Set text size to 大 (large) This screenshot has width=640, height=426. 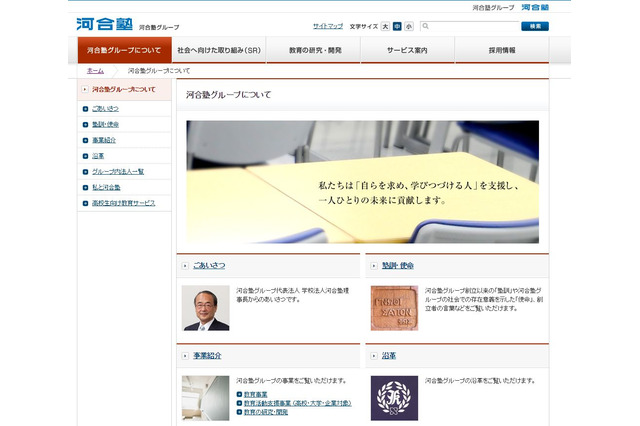tap(385, 26)
